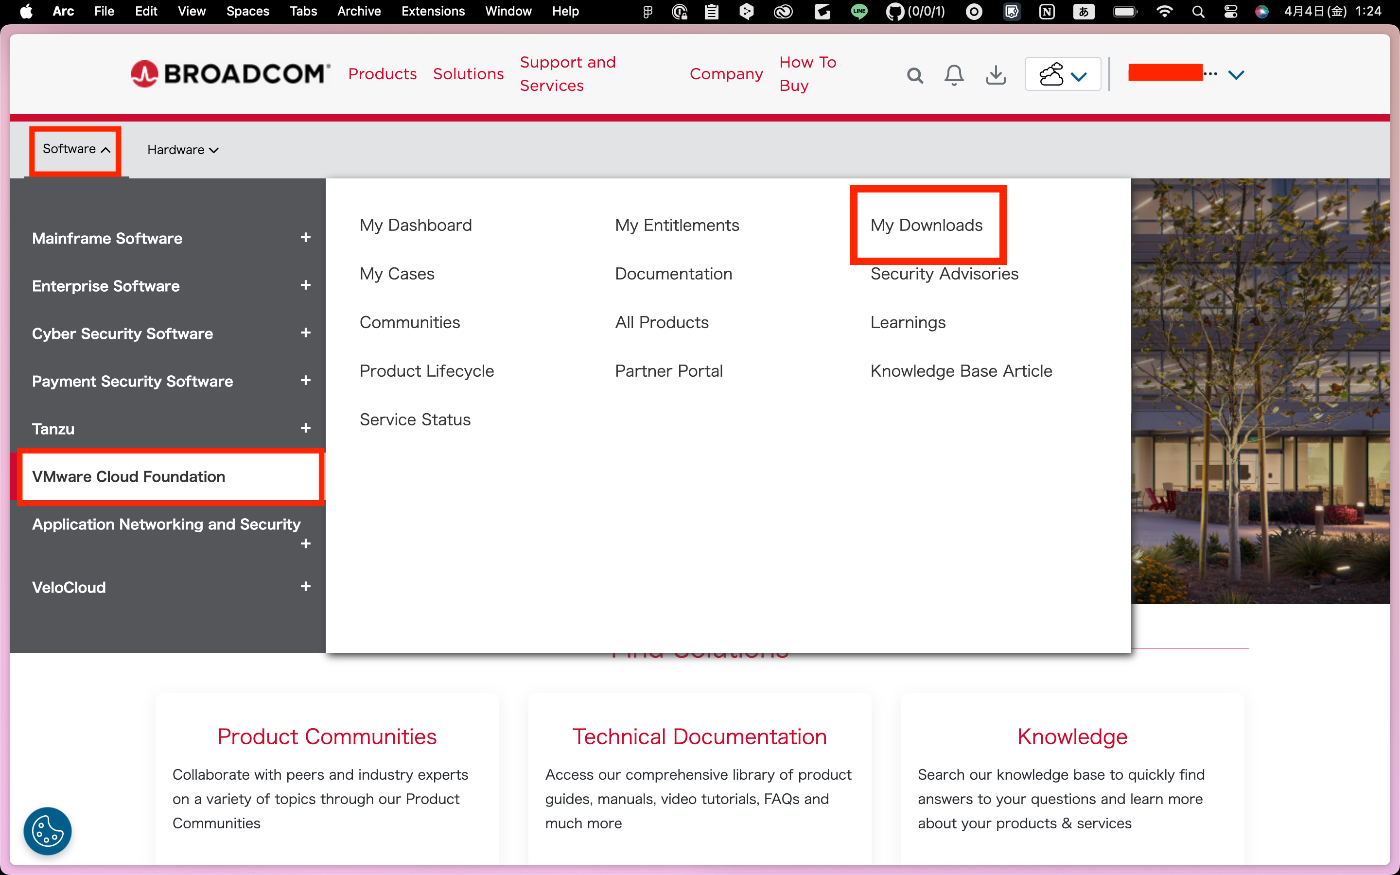Open Products in top navigation

tap(382, 74)
